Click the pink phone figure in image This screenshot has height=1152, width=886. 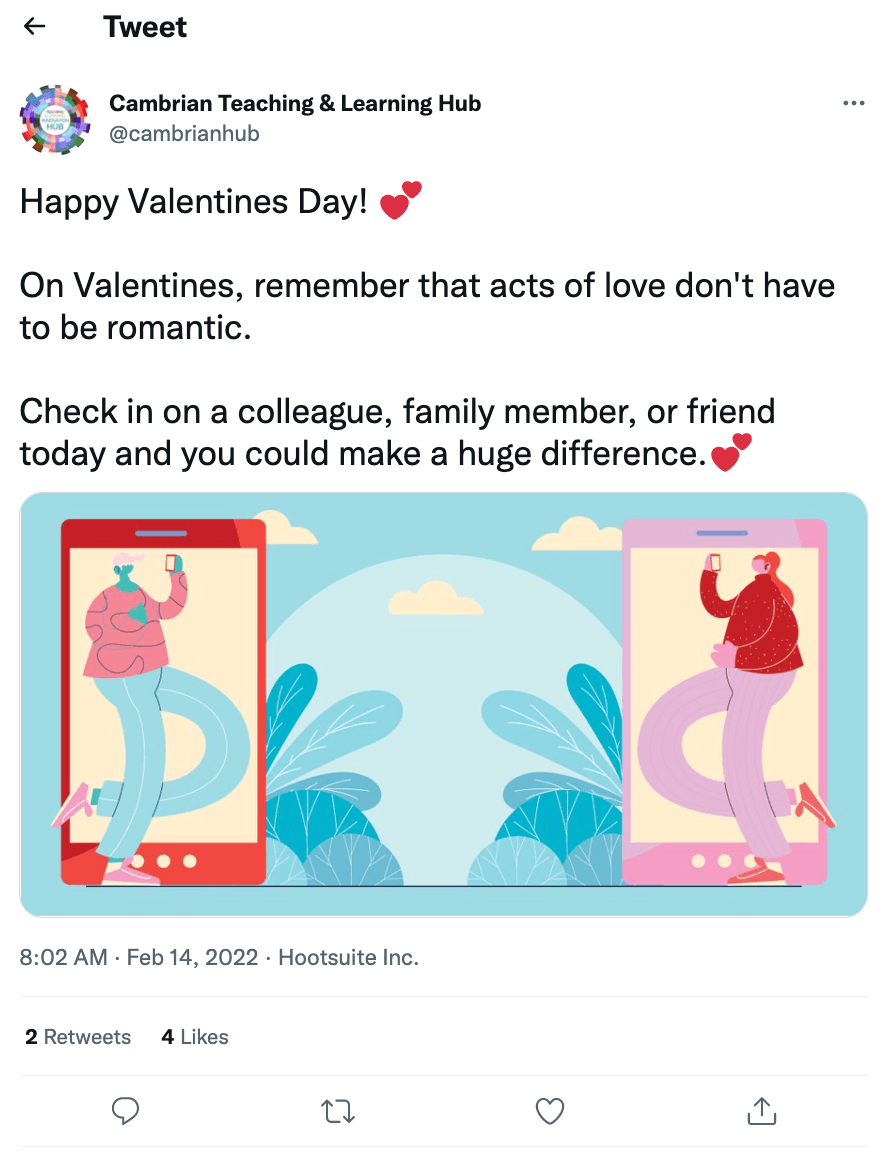pyautogui.click(x=724, y=702)
